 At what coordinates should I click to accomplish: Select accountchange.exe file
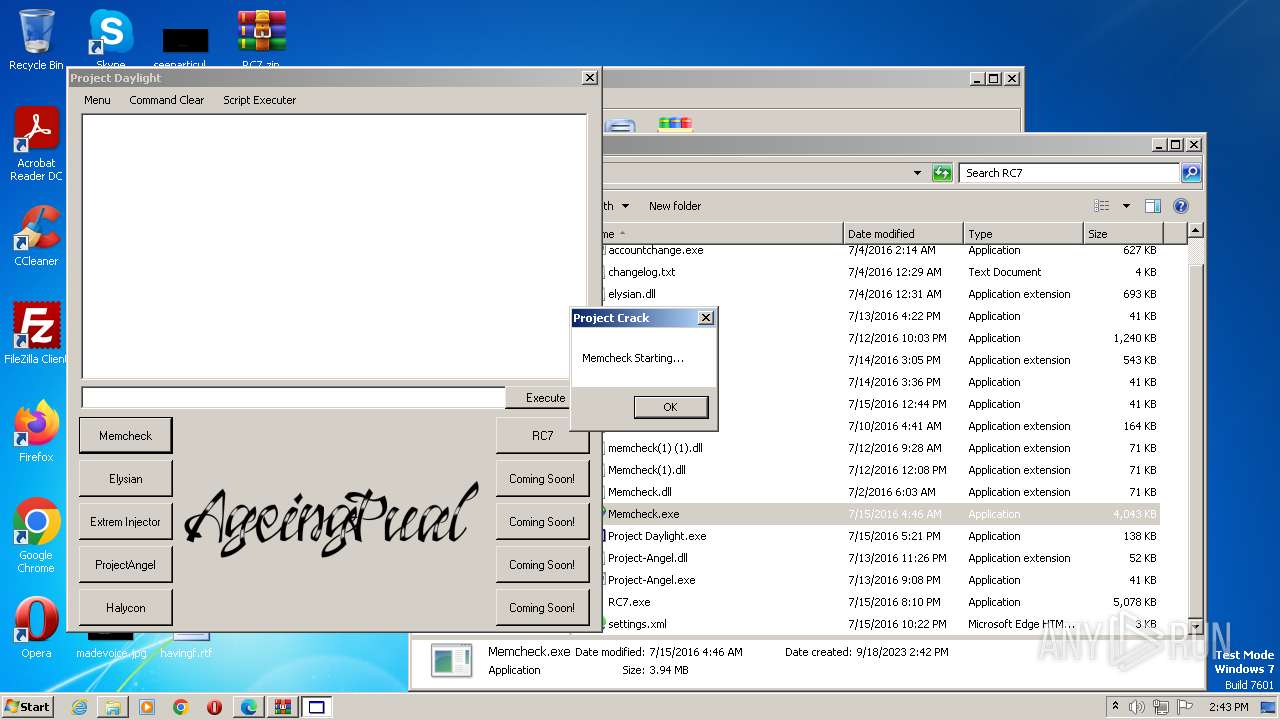[x=655, y=250]
